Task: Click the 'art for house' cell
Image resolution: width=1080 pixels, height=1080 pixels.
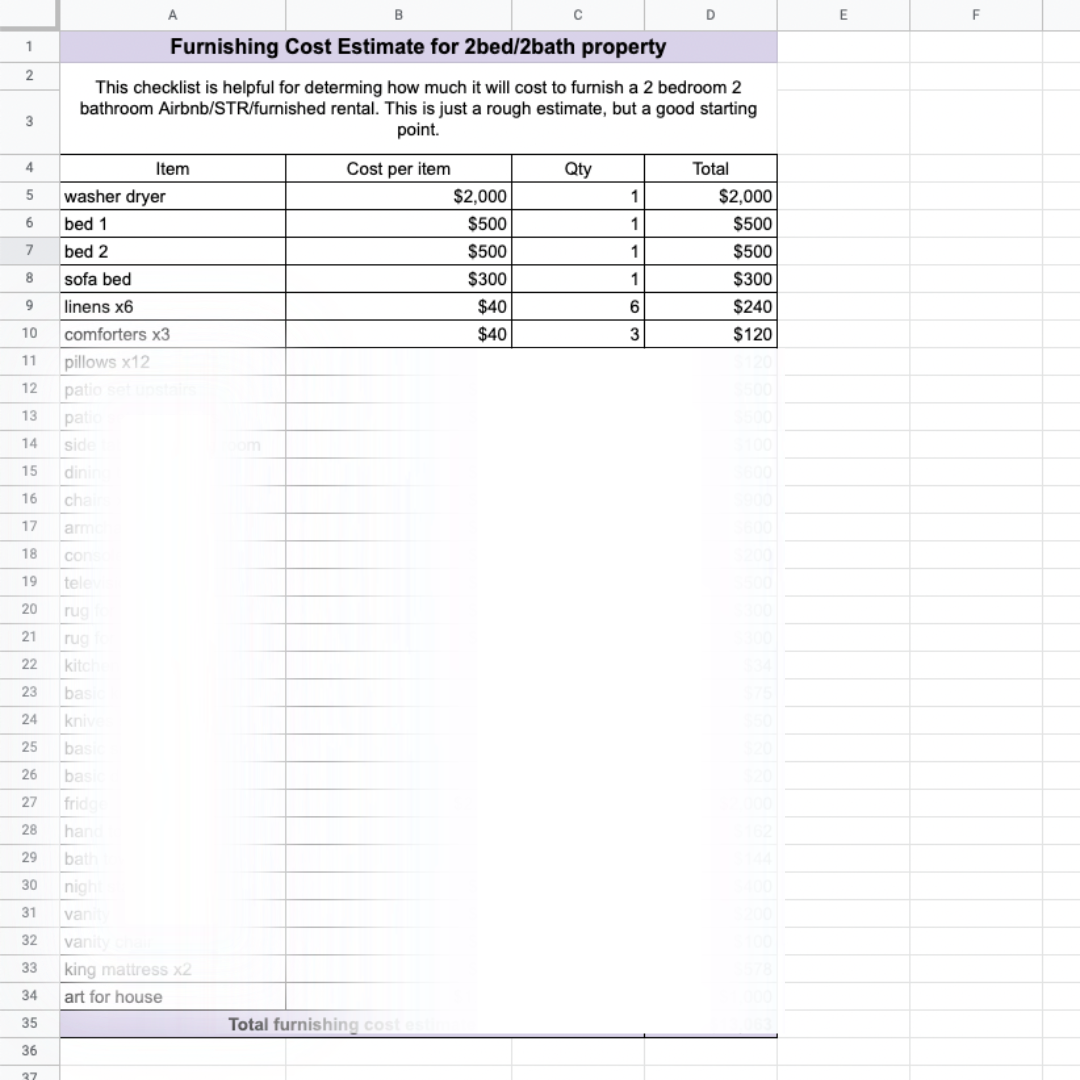Action: tap(172, 996)
